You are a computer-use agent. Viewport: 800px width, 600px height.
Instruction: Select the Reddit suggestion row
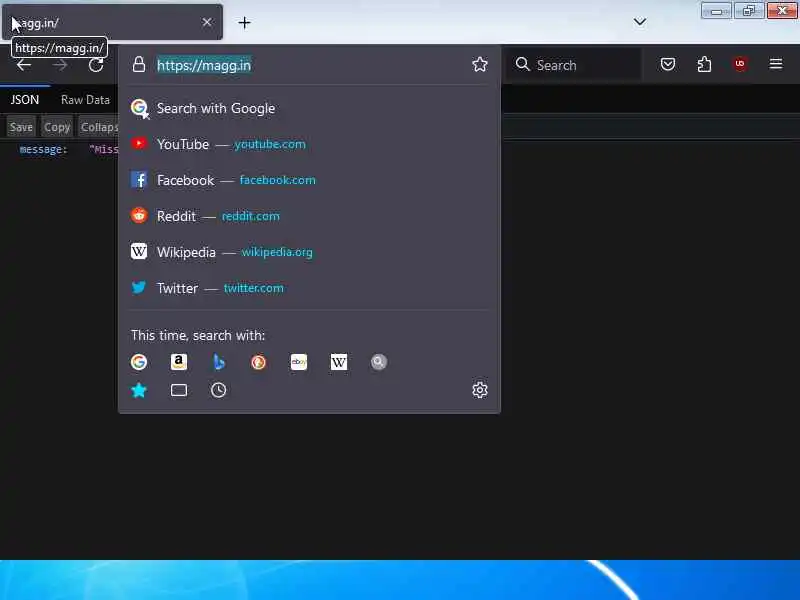coord(309,216)
